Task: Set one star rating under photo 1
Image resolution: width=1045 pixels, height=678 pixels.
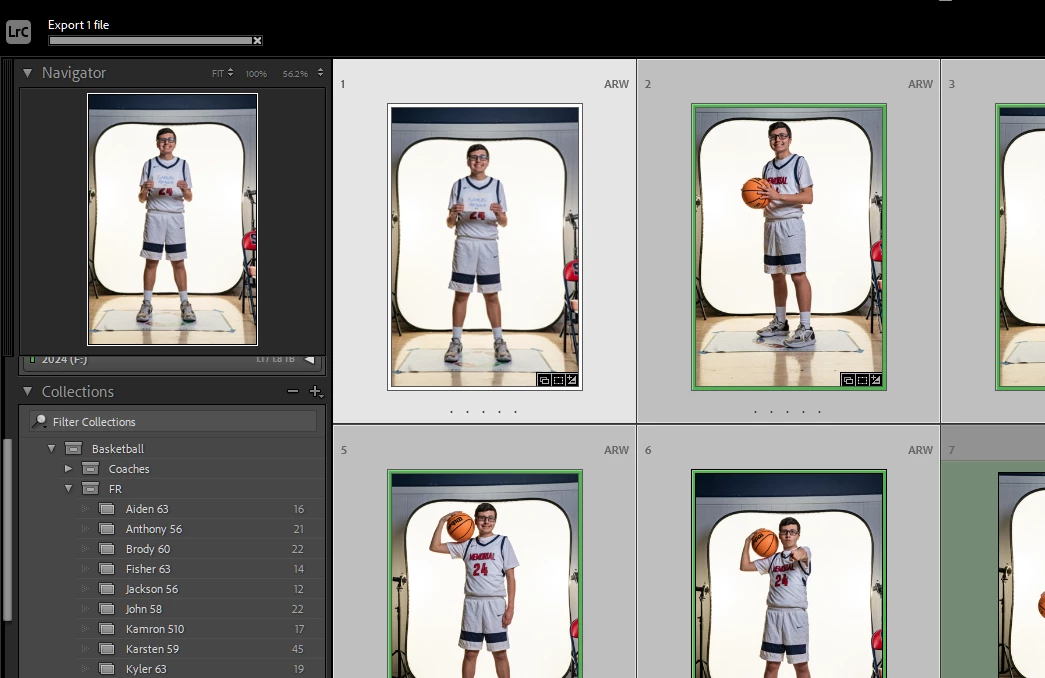Action: 451,412
